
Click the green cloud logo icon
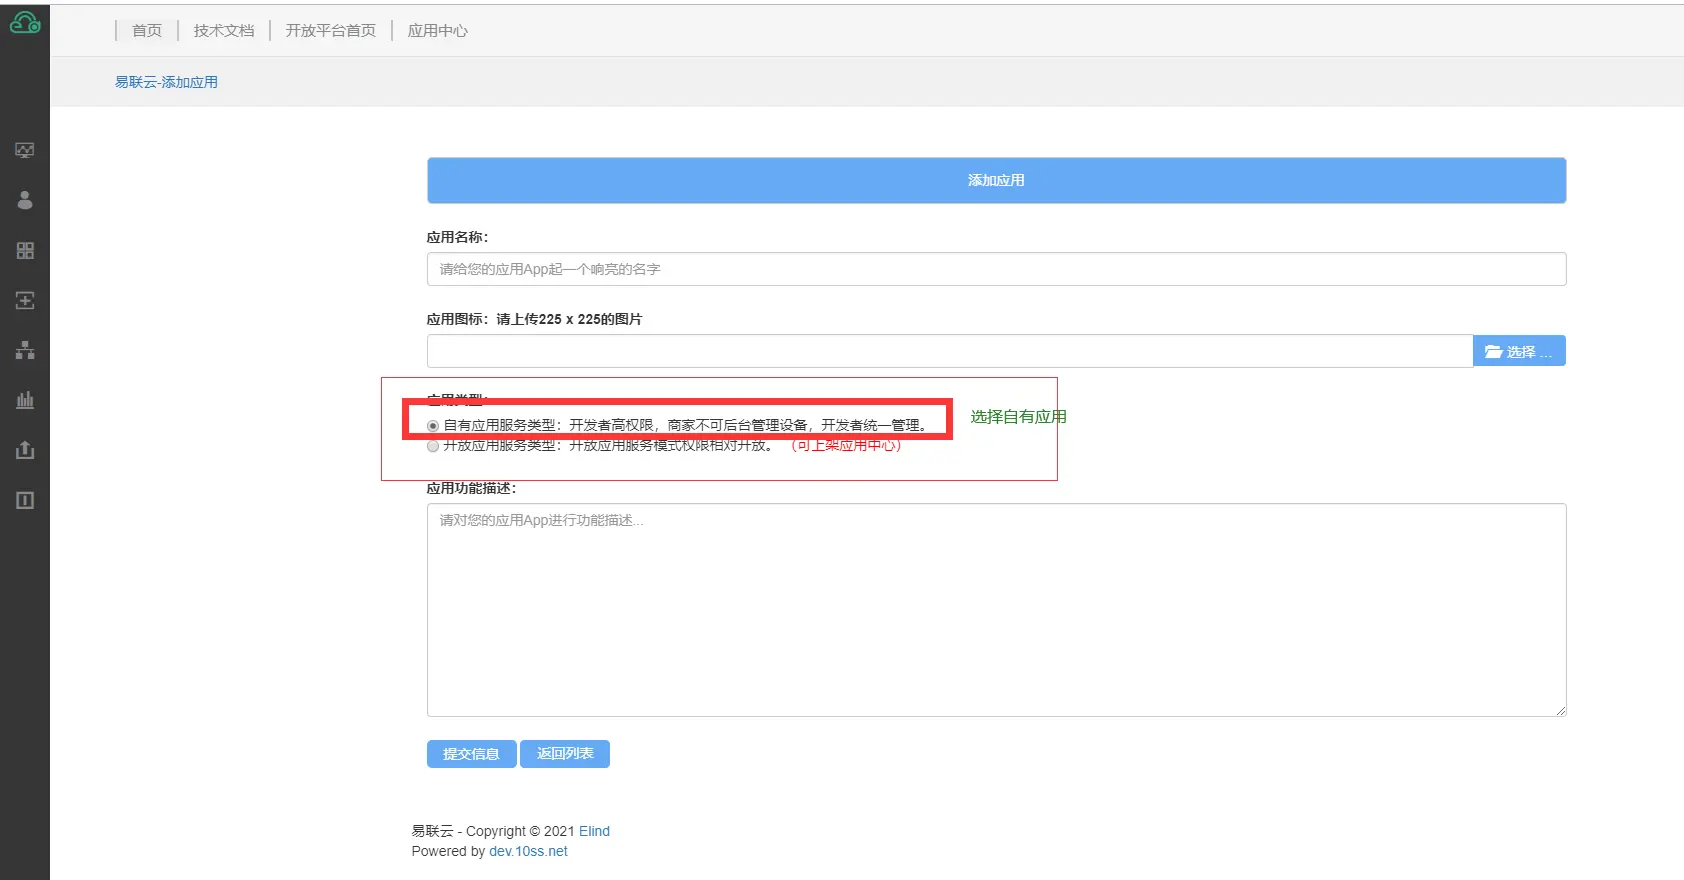tap(25, 23)
